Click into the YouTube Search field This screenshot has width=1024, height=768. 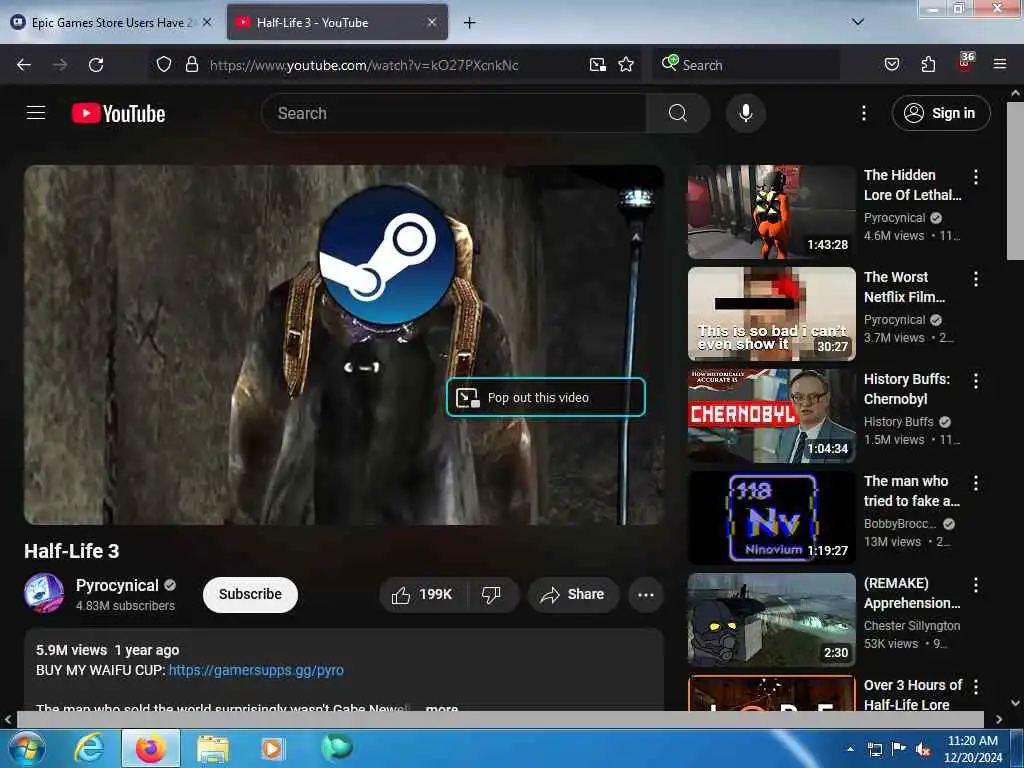(x=454, y=113)
